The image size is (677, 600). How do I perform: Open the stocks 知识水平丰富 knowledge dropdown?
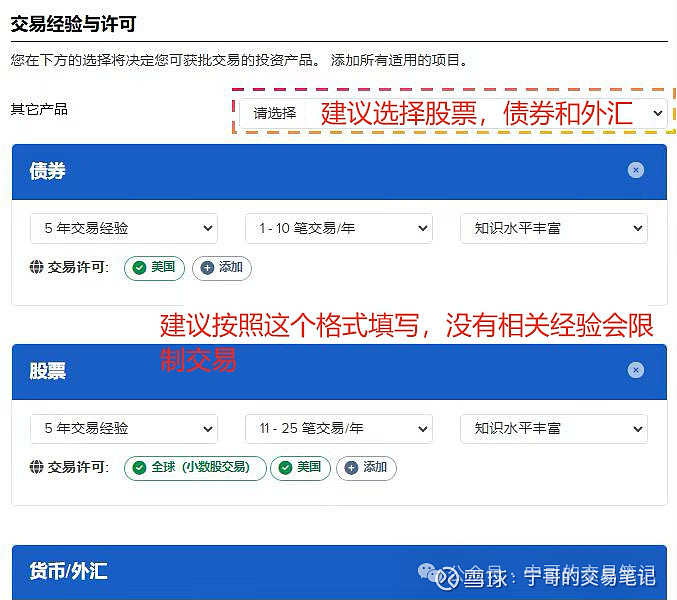pos(554,429)
